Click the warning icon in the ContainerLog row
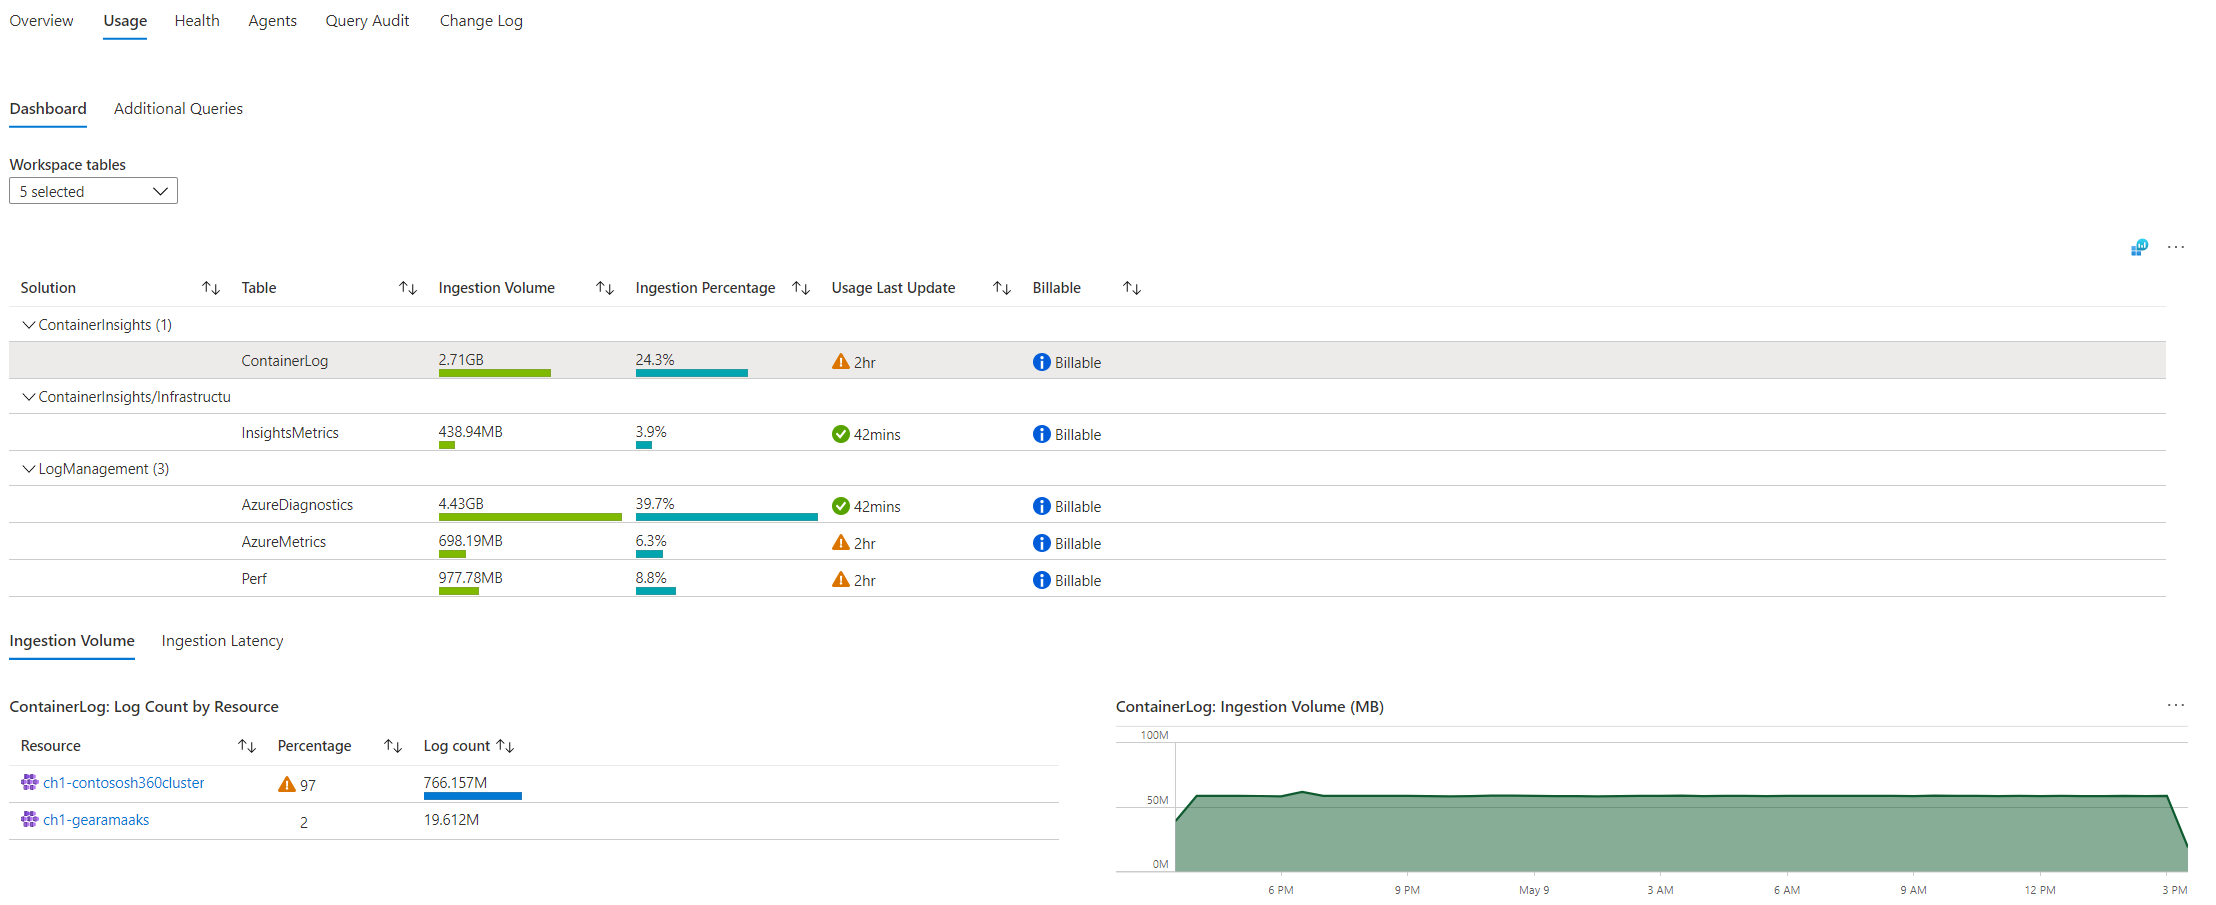Screen dimensions: 2216x905 [x=840, y=362]
